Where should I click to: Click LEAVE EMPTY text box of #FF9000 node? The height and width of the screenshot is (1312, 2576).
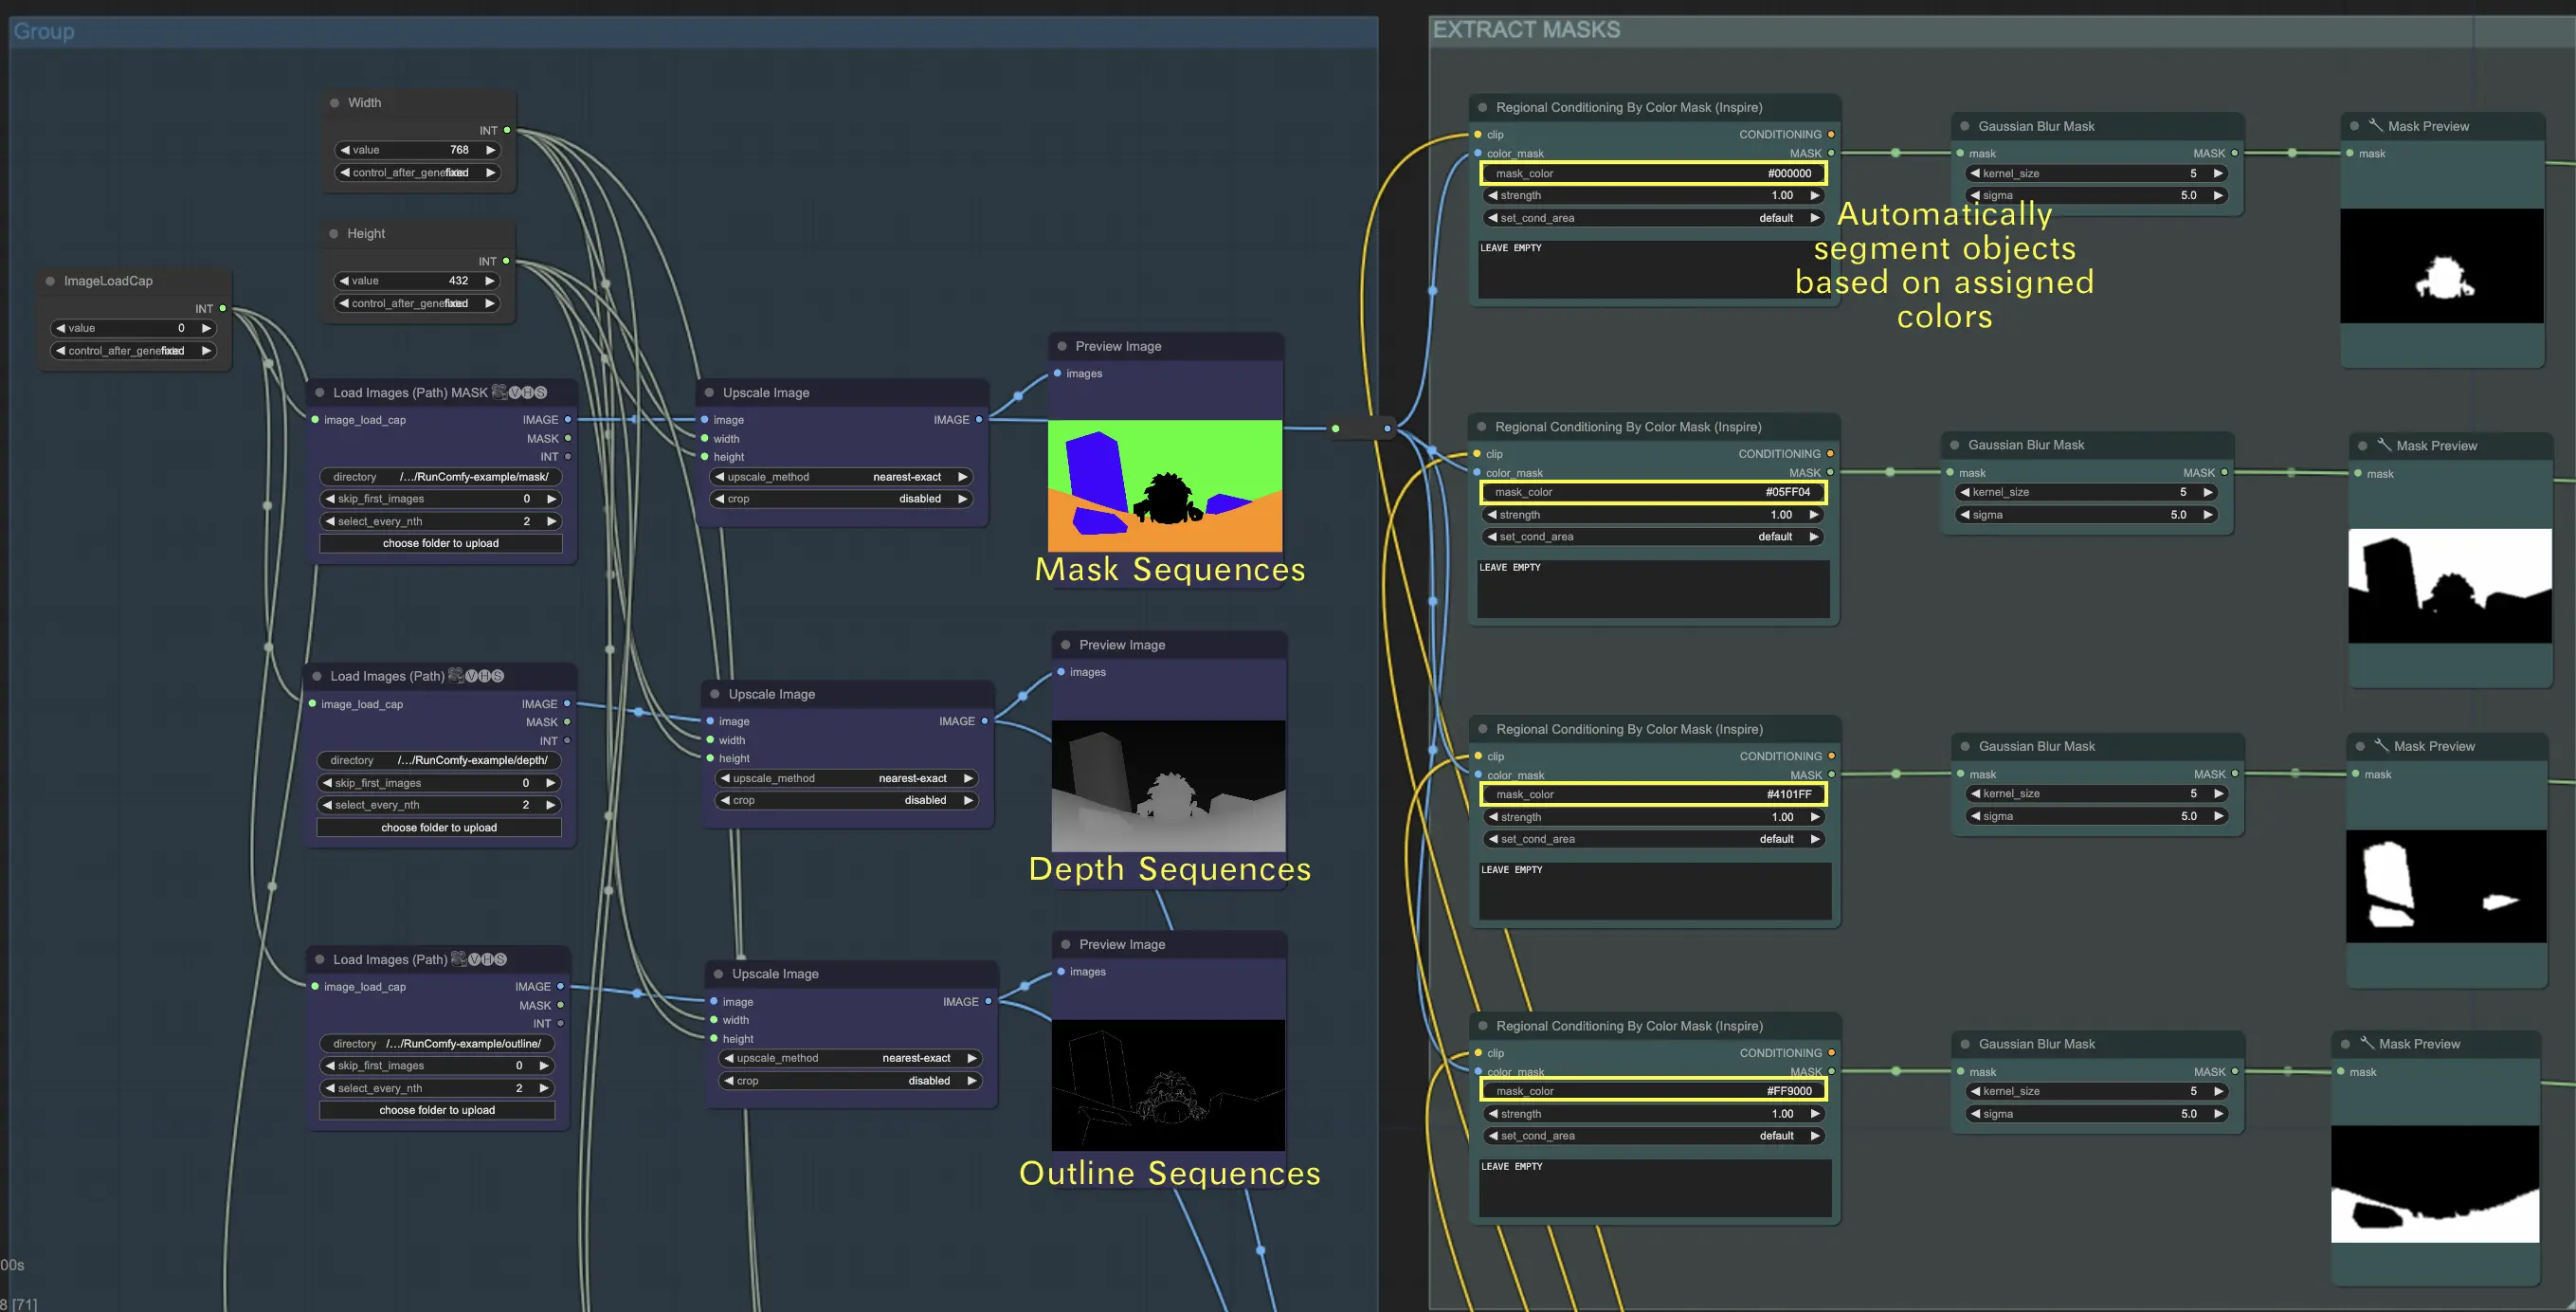coord(1655,1188)
